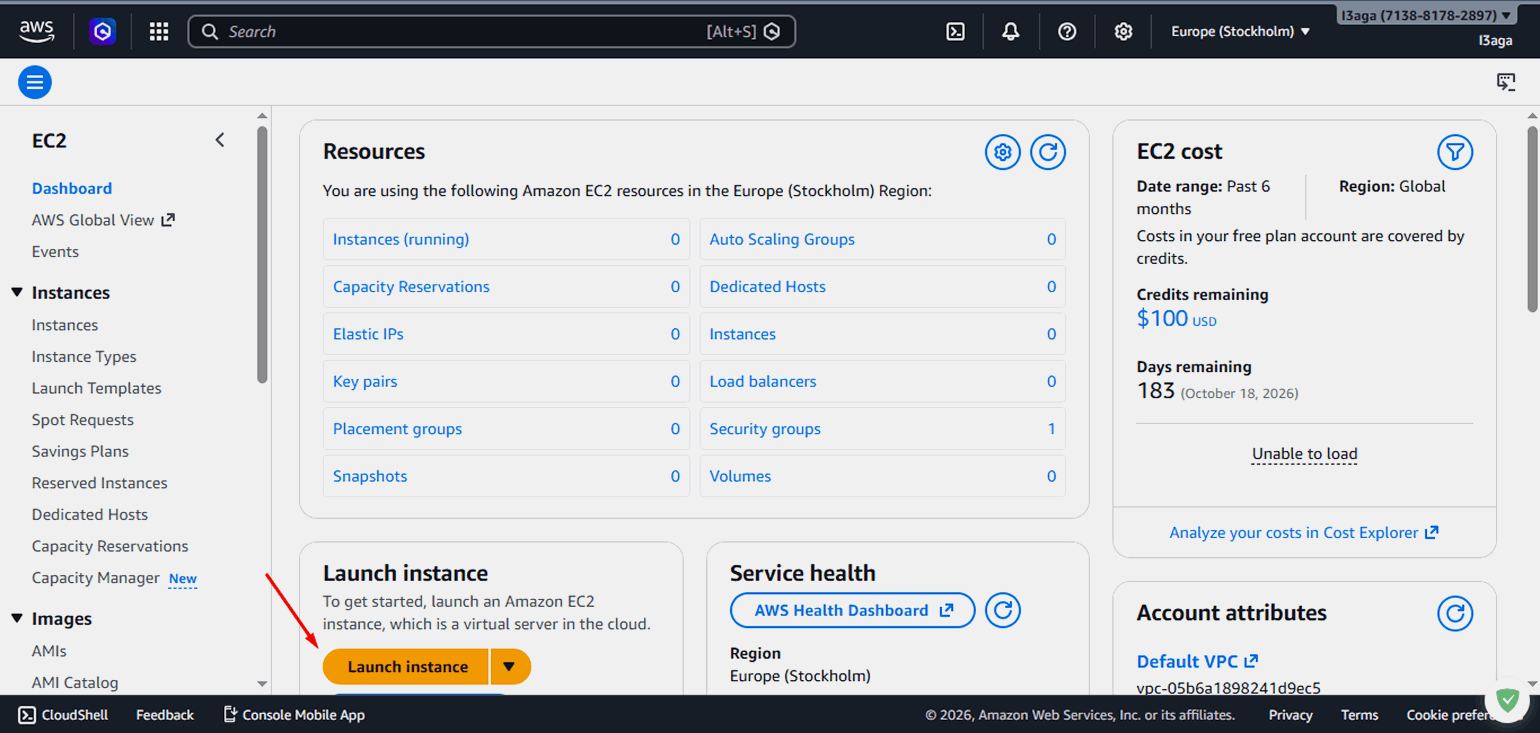
Task: Open the help question mark icon
Action: pos(1067,32)
